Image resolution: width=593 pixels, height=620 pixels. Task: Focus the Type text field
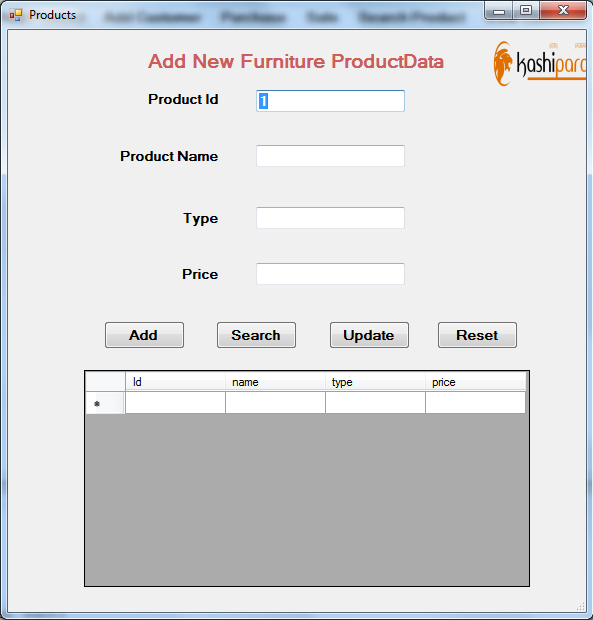330,218
